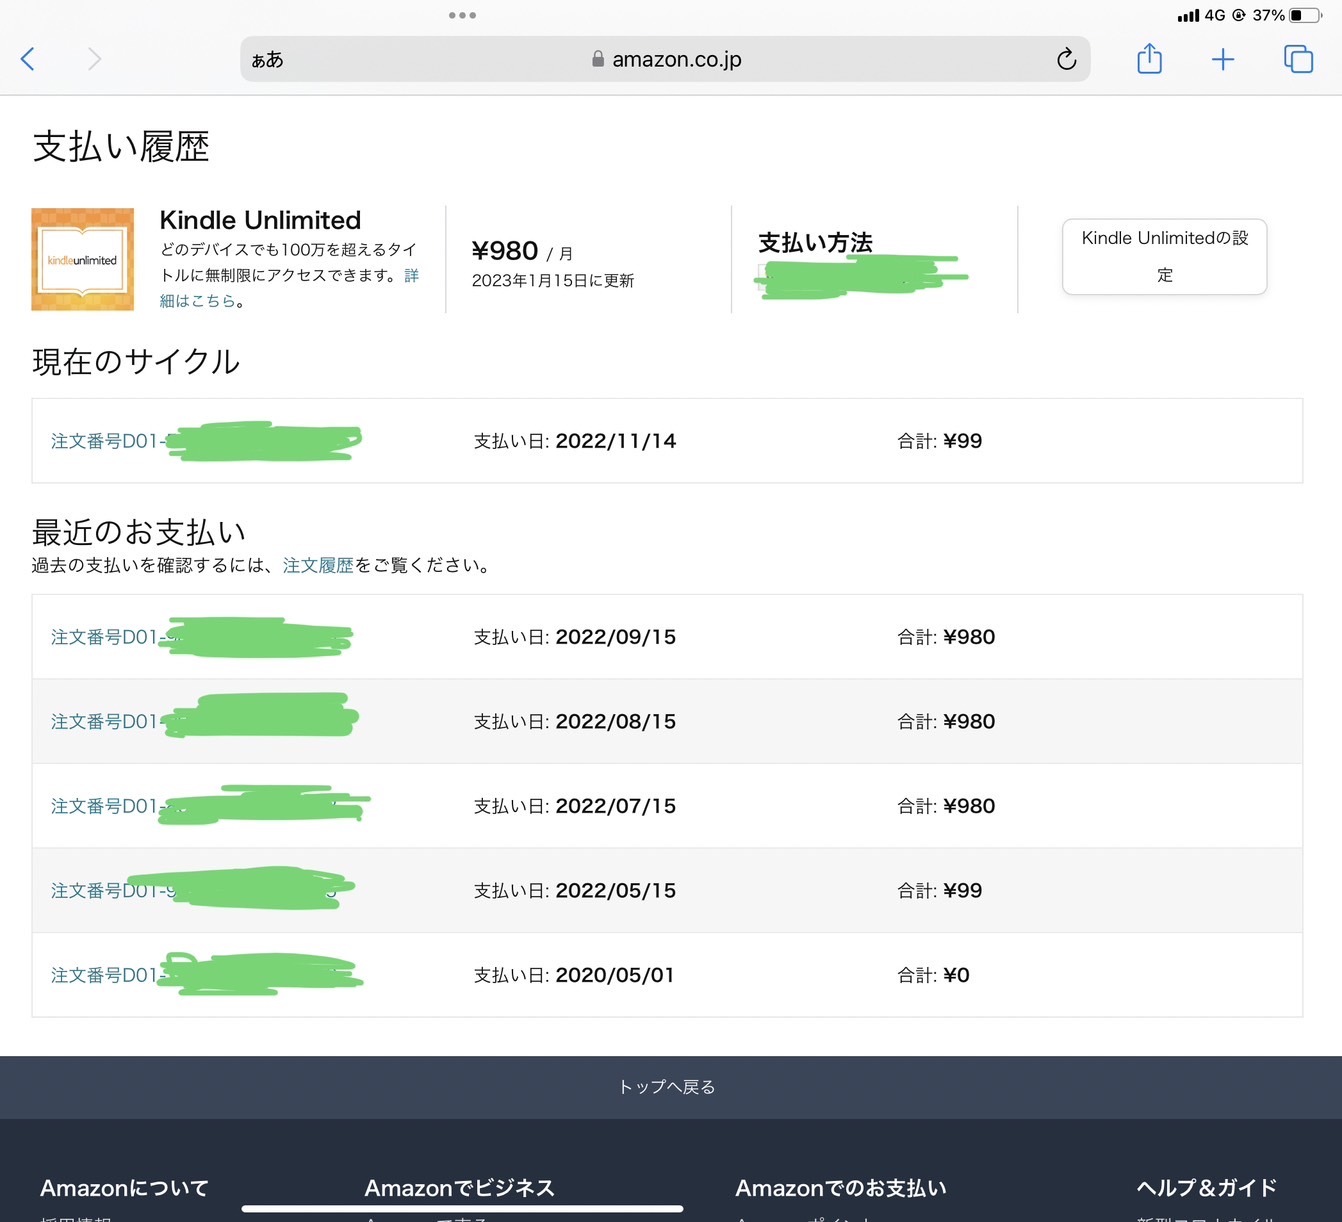Open reader options via ぁあ button
Screen dimensions: 1342x1222
267,60
